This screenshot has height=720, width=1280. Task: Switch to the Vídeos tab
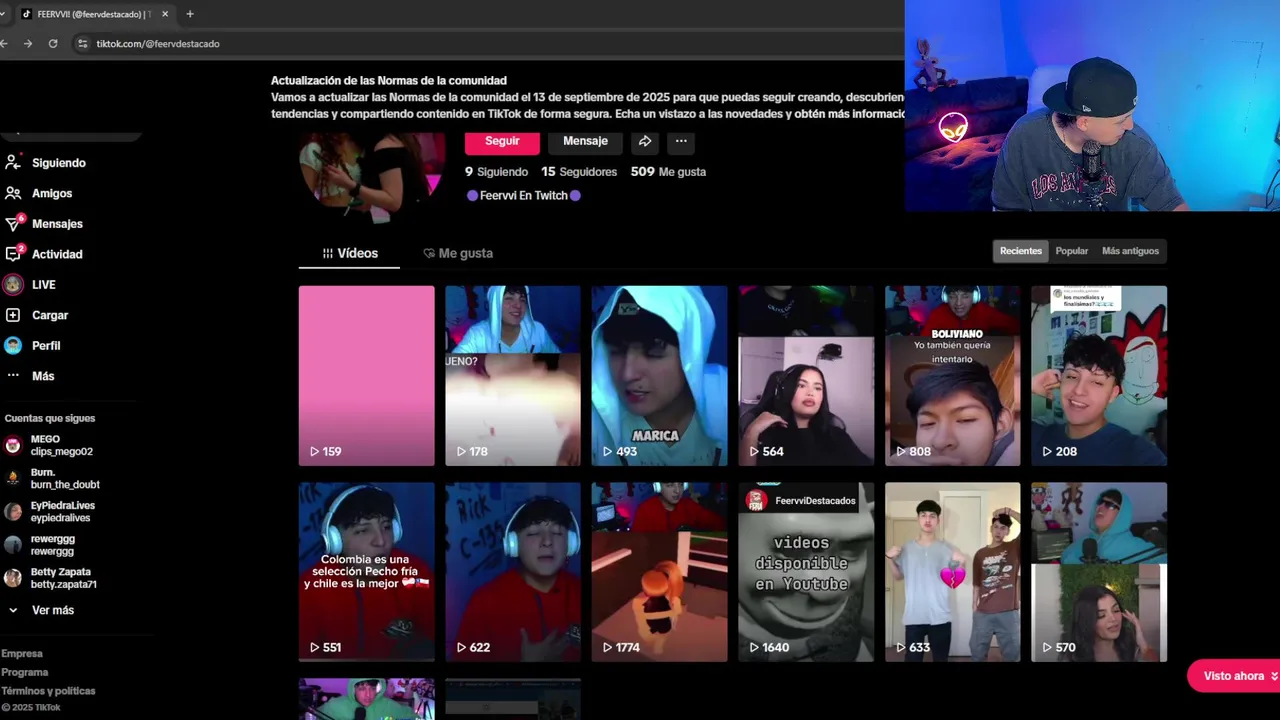pyautogui.click(x=349, y=253)
